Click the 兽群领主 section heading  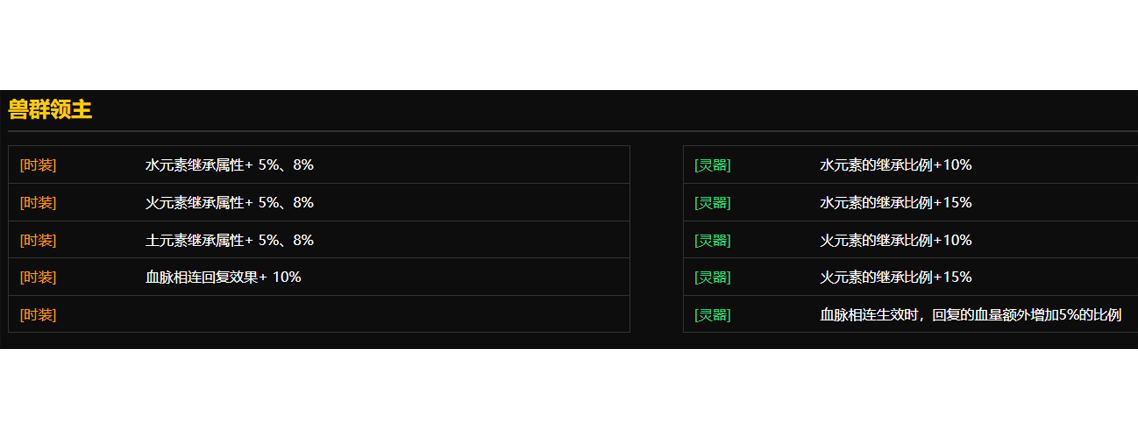tap(50, 110)
